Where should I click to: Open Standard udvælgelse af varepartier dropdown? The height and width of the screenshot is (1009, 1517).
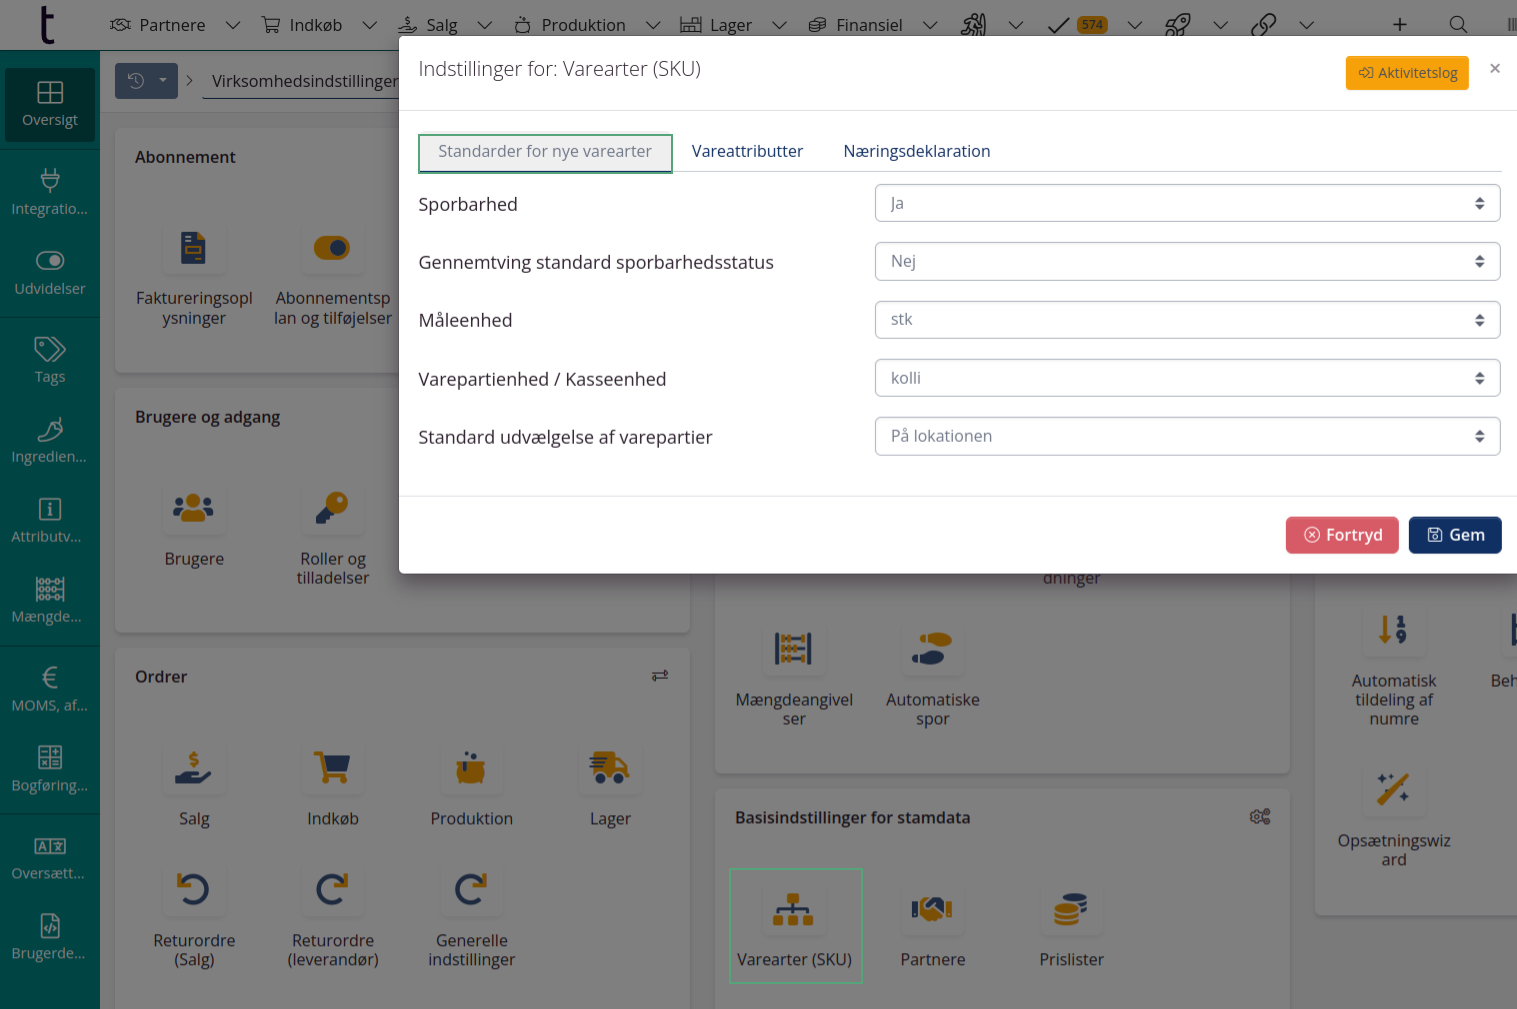click(1187, 436)
